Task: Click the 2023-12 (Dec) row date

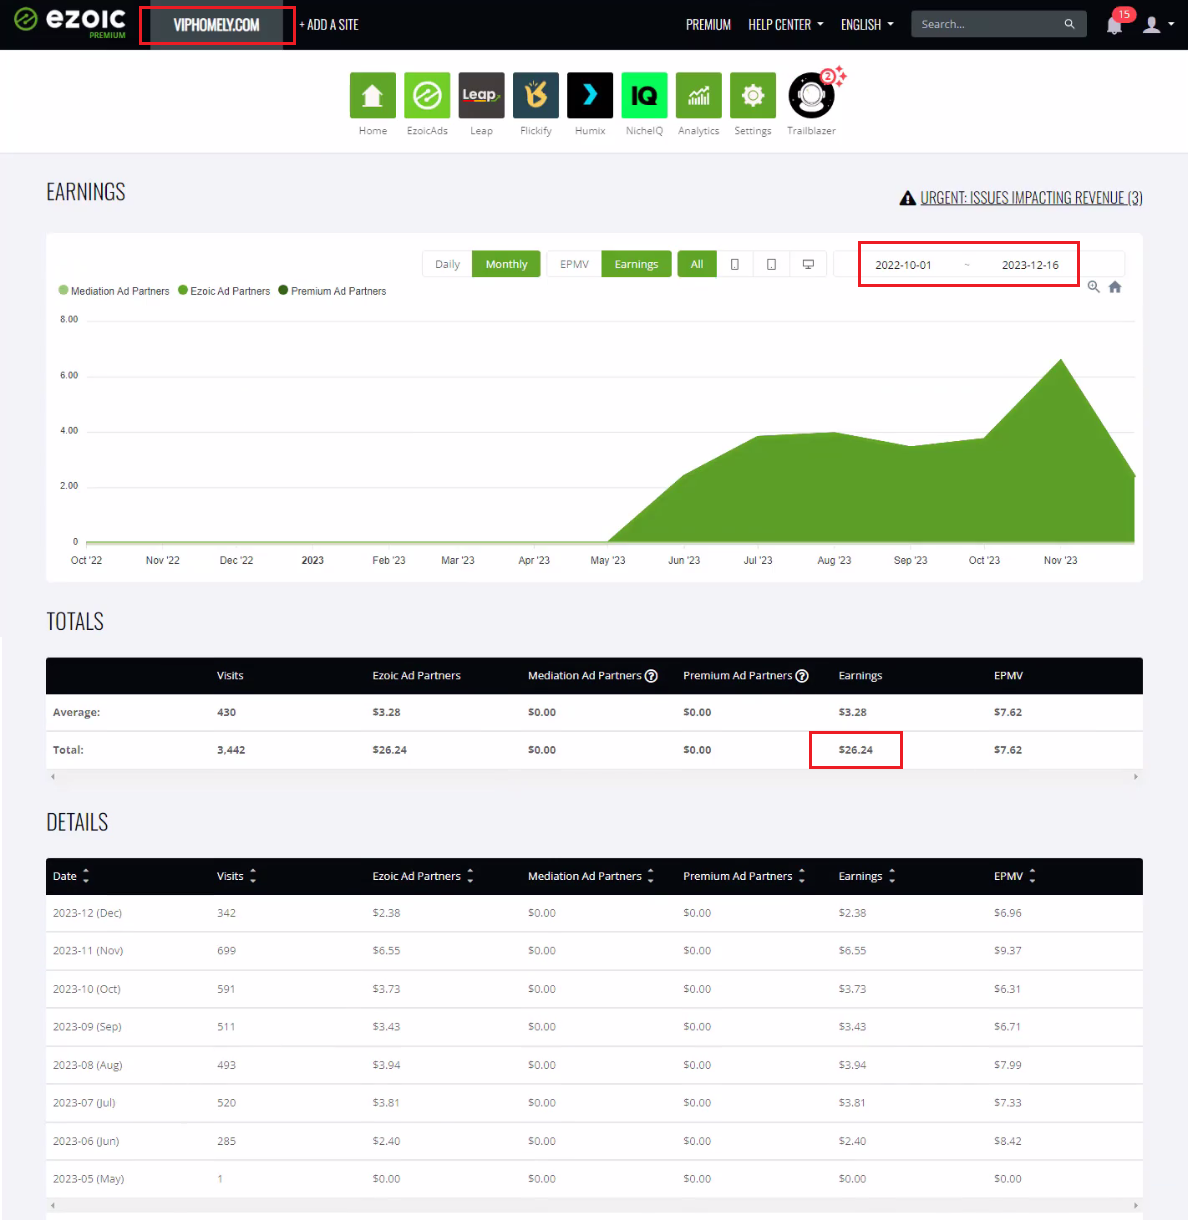Action: tap(87, 913)
